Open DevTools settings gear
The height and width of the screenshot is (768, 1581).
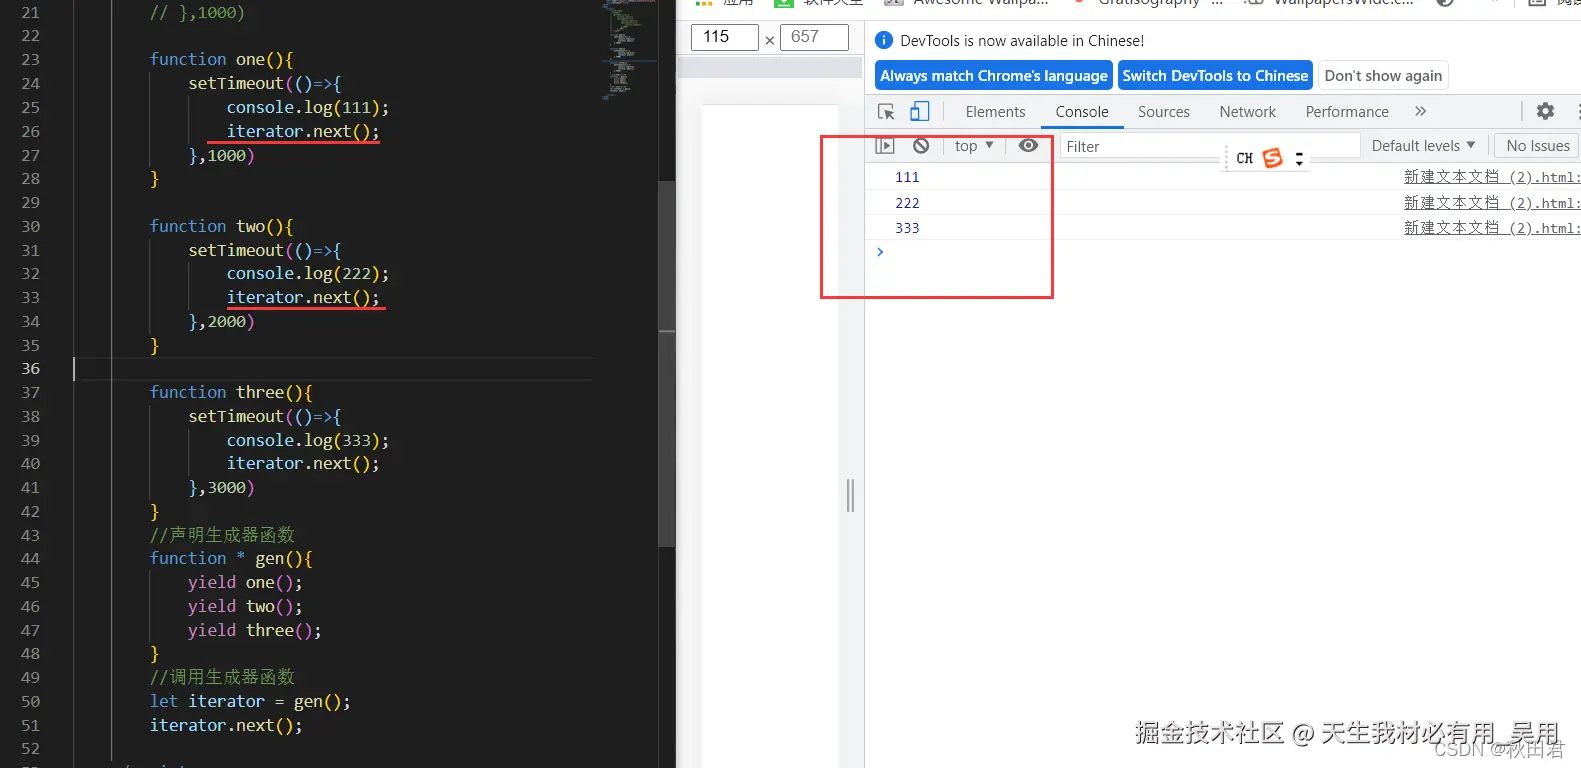tap(1545, 111)
